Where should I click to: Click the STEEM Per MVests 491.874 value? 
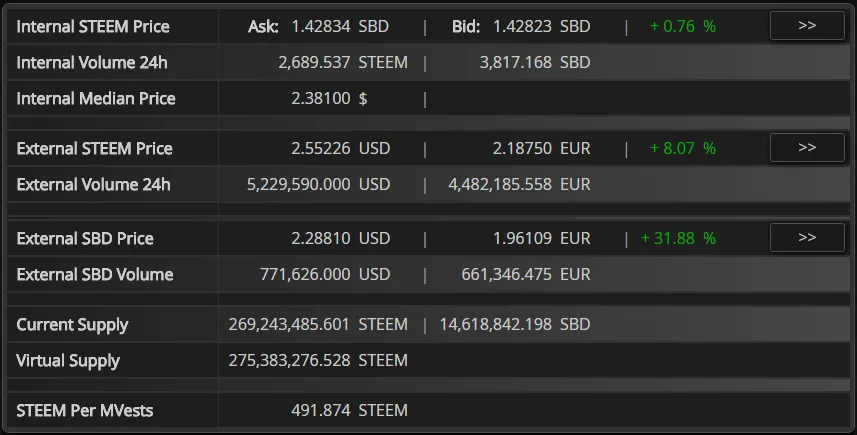tap(321, 410)
